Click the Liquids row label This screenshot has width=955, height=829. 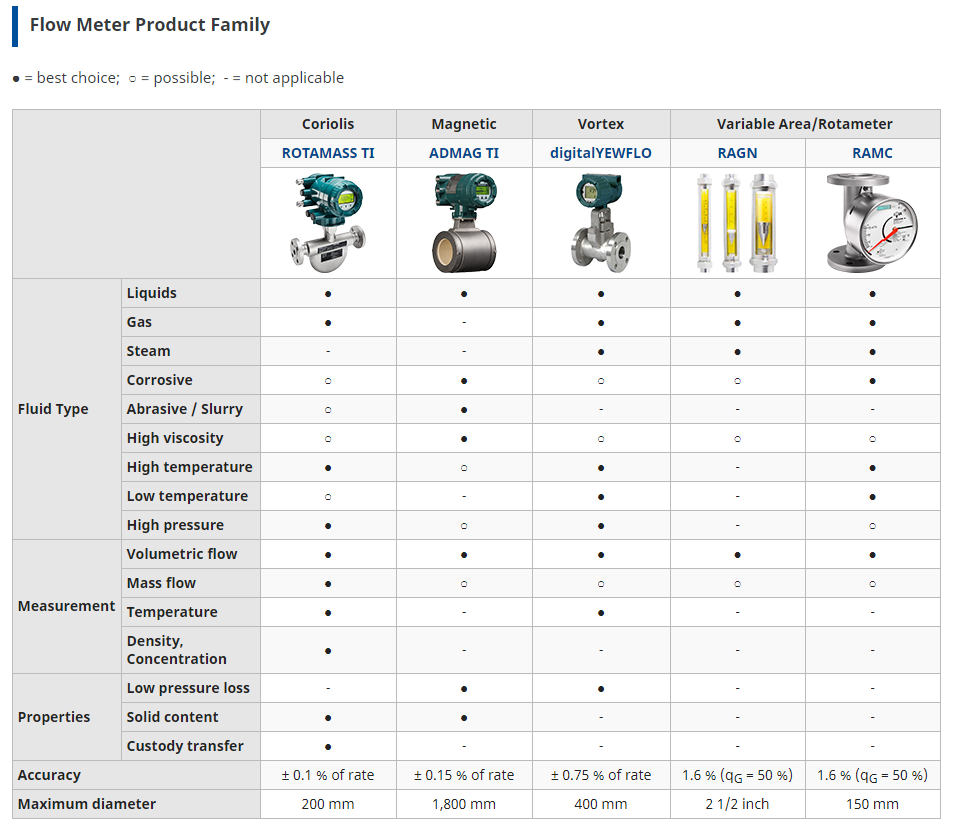[152, 293]
